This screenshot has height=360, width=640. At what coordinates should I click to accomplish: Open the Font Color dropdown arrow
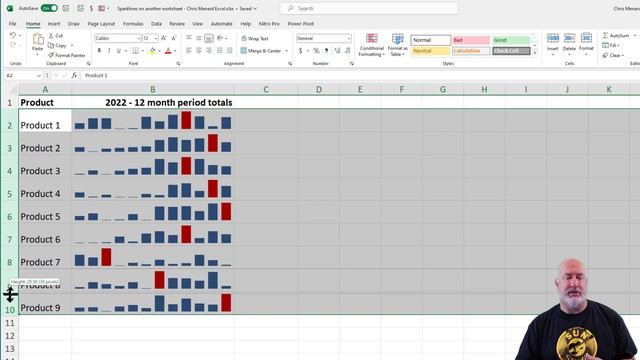tap(175, 51)
